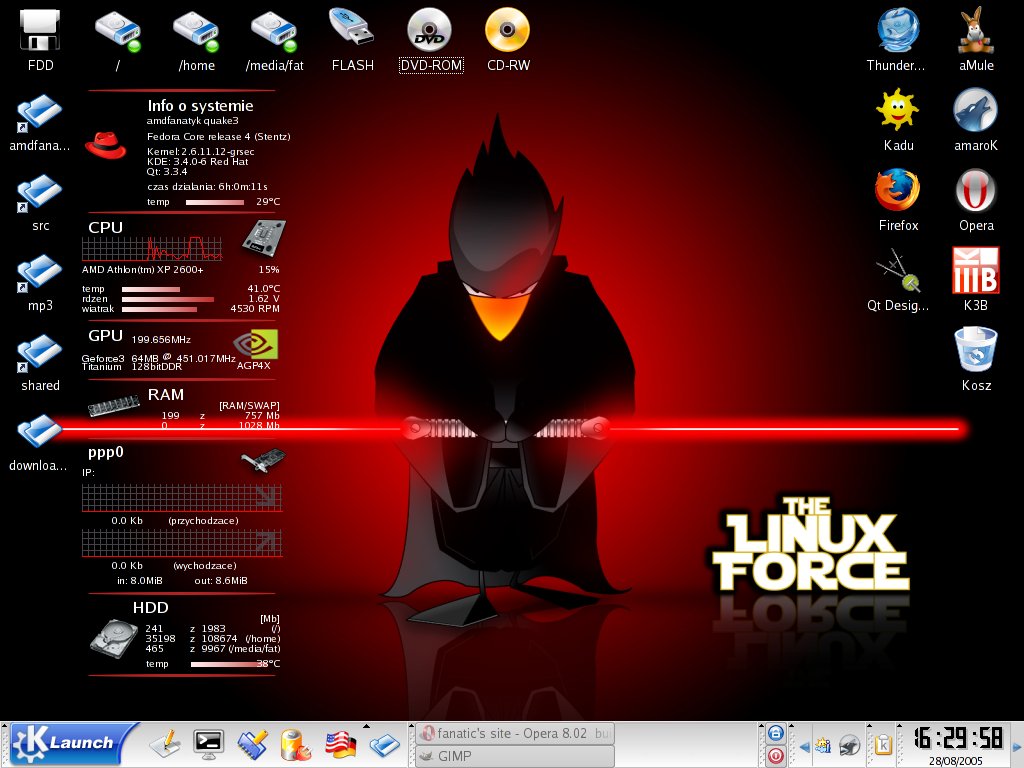Click the CPU chip image in monitor

click(x=264, y=238)
